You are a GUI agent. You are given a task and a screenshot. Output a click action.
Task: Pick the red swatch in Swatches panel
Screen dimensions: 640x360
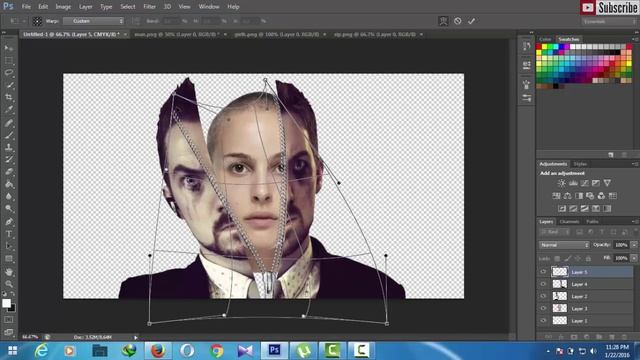[x=539, y=47]
